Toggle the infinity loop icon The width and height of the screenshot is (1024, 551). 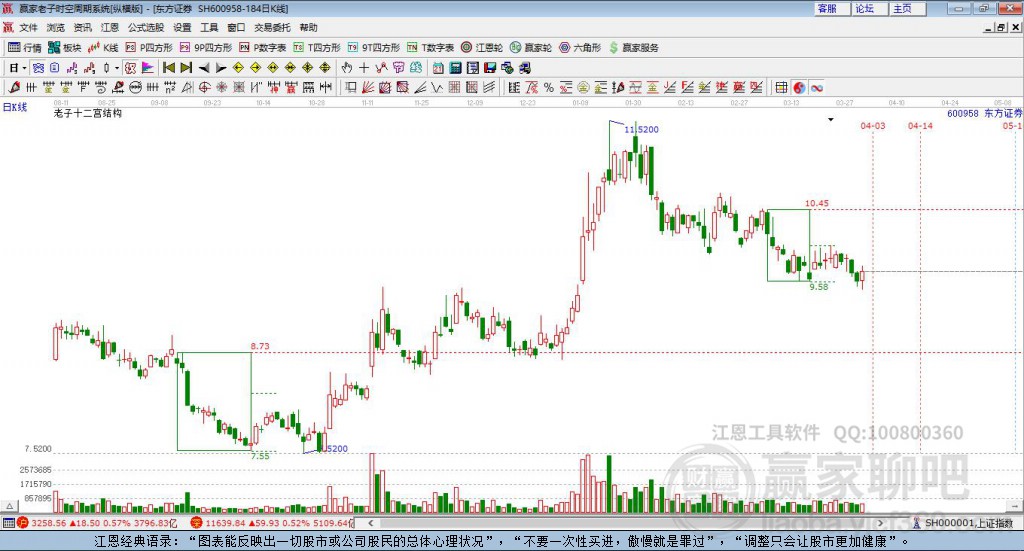(x=816, y=87)
